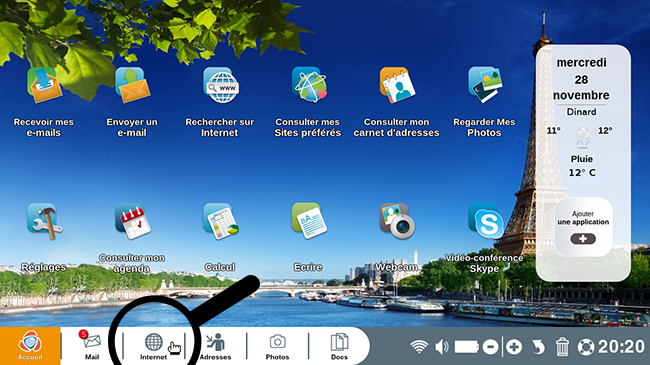Zoom in with the plus button
This screenshot has height=365, width=650.
coord(514,347)
